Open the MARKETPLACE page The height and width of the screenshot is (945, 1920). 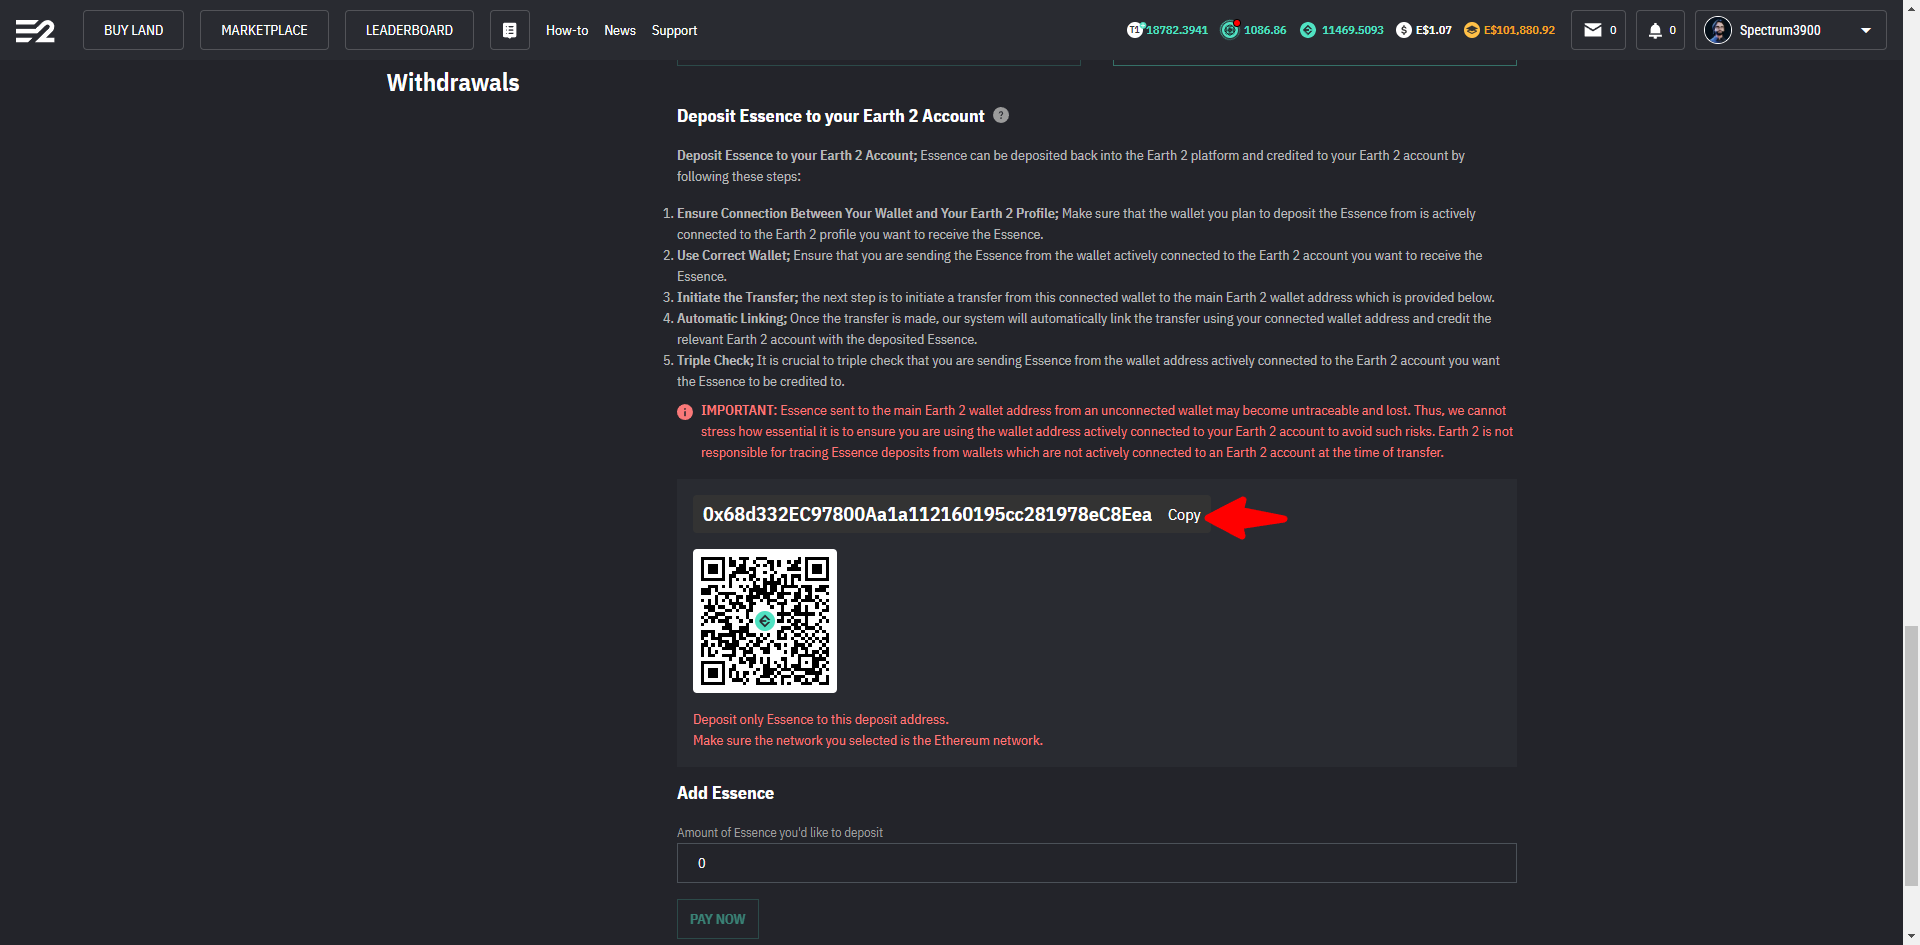(x=264, y=30)
